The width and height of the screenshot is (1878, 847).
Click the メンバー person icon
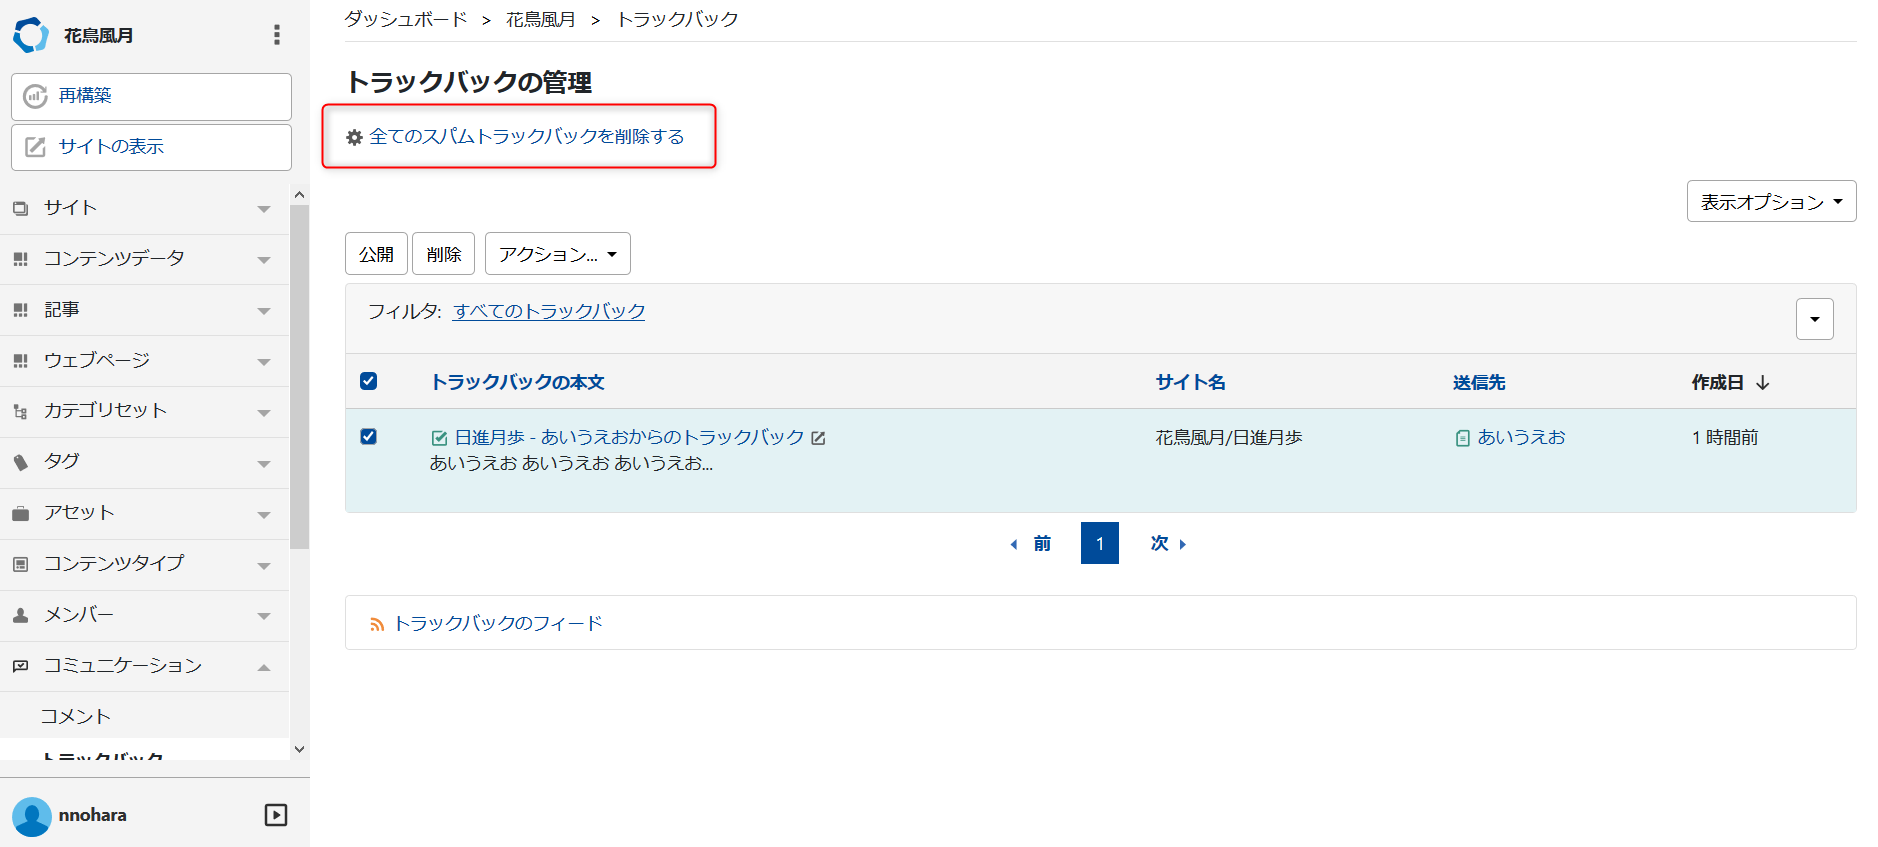click(x=20, y=615)
